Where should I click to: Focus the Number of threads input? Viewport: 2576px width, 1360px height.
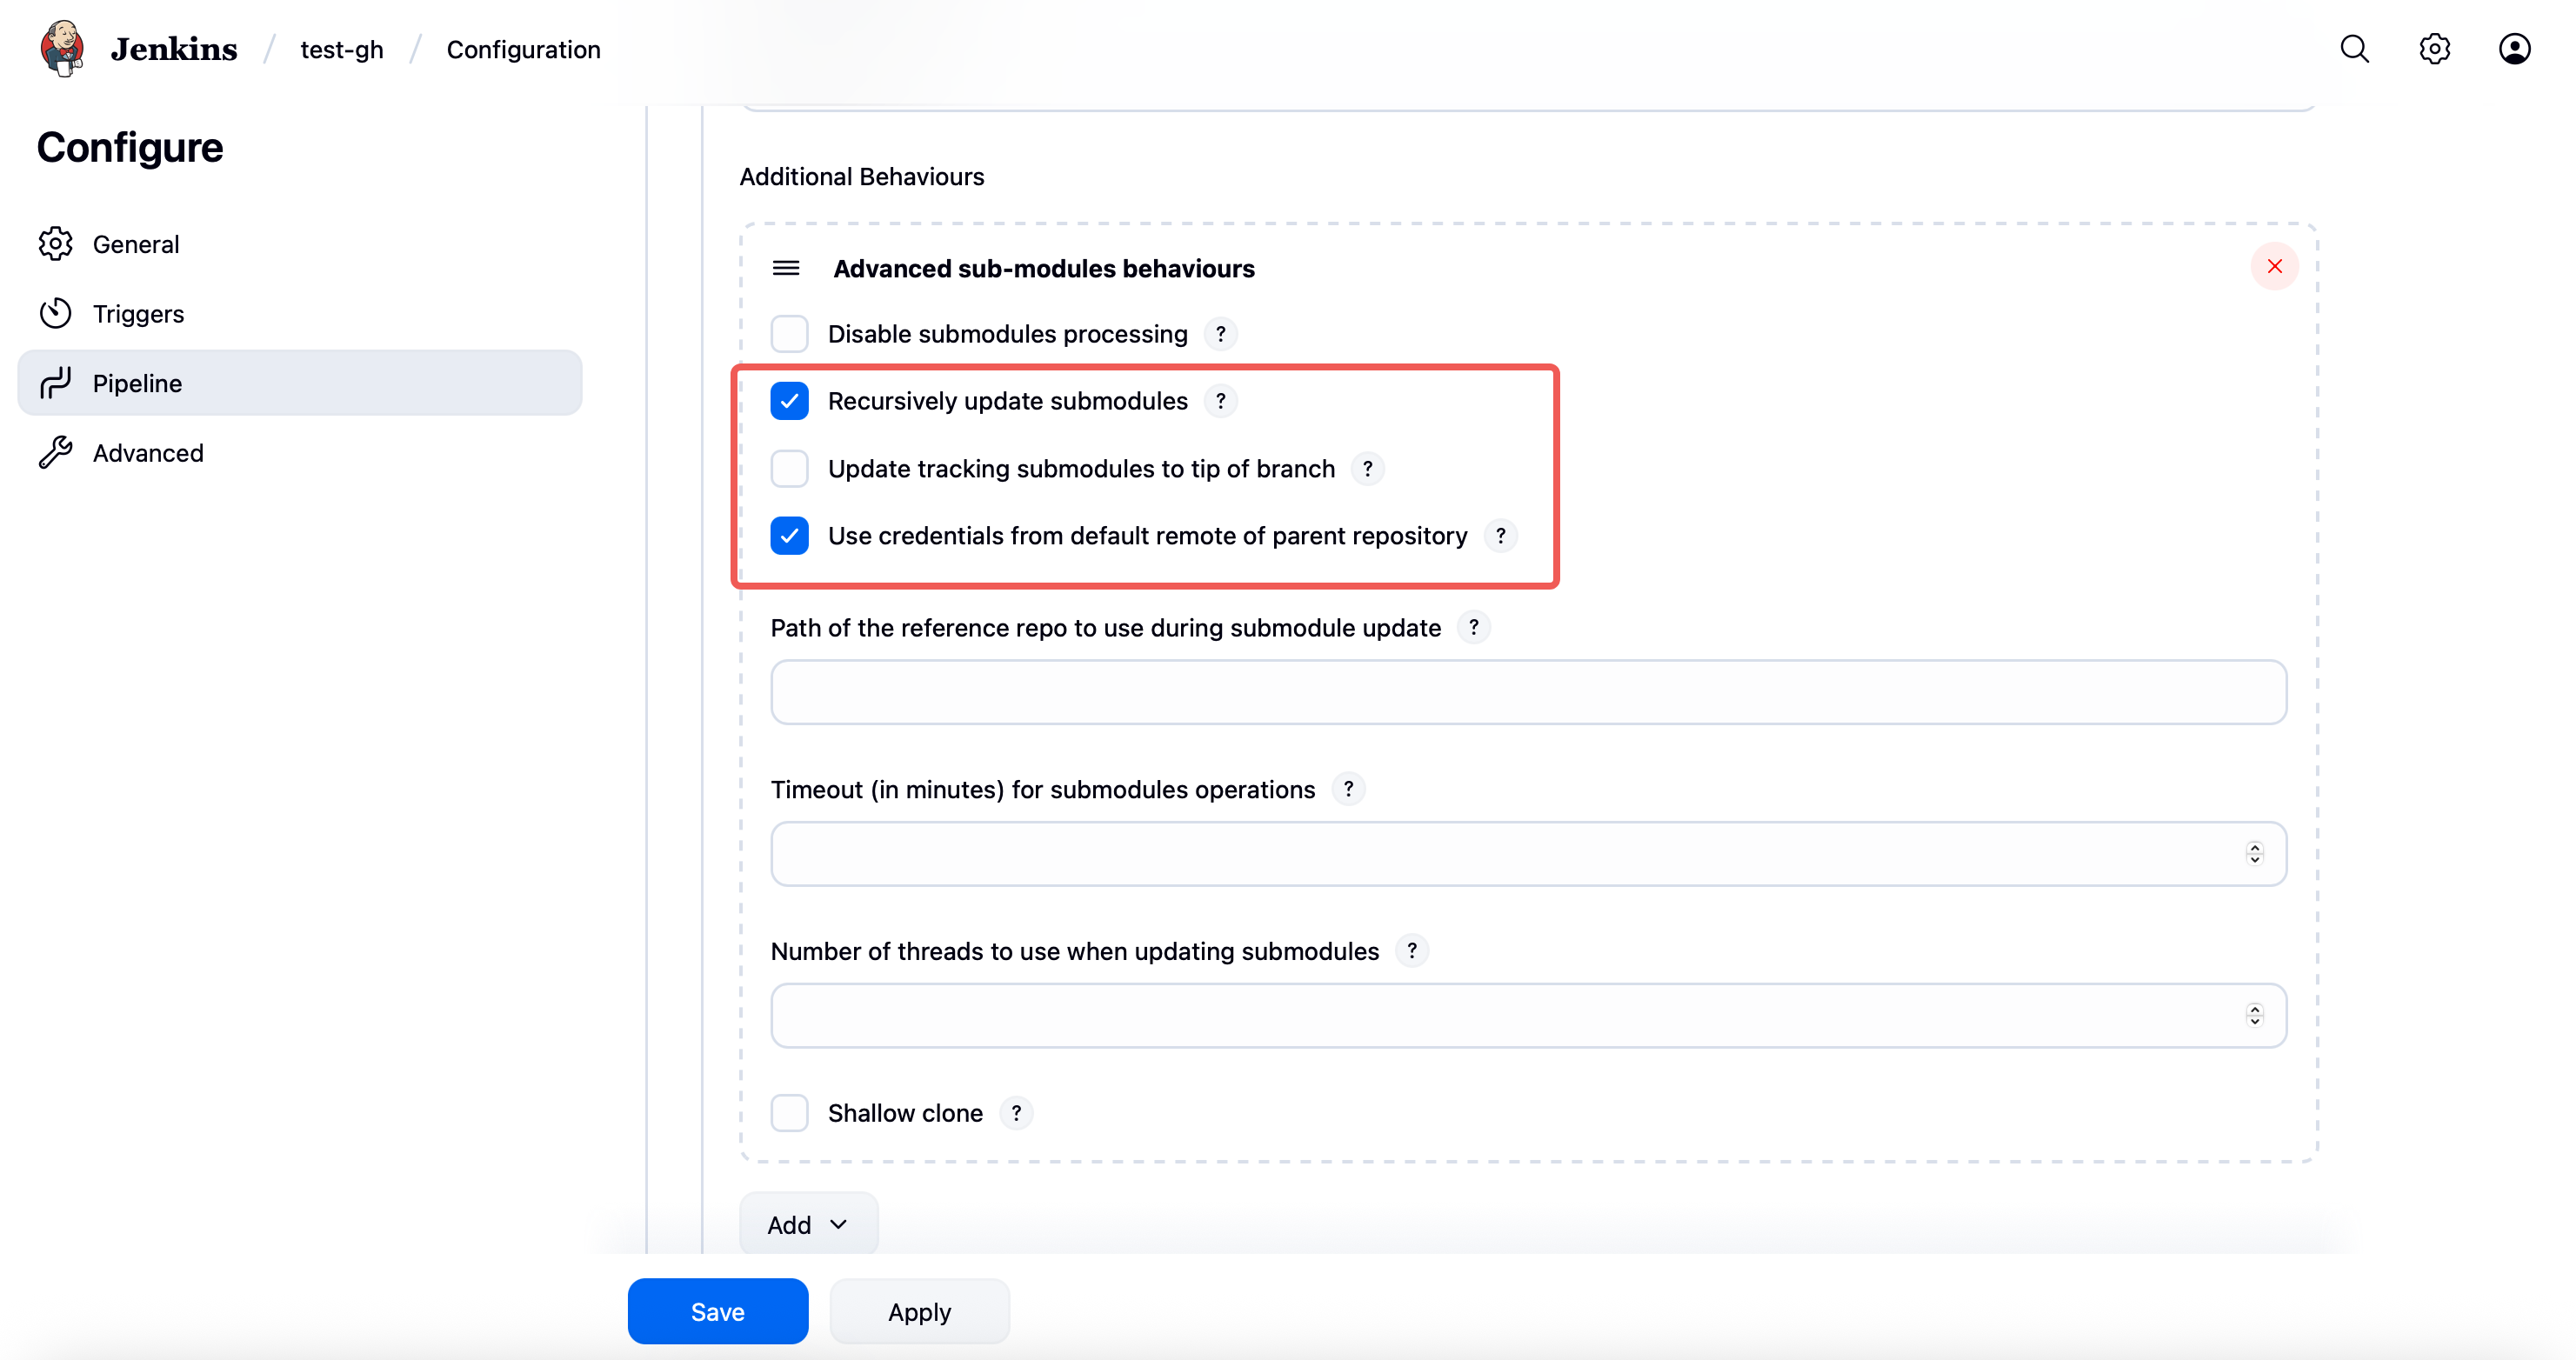pyautogui.click(x=1528, y=1015)
